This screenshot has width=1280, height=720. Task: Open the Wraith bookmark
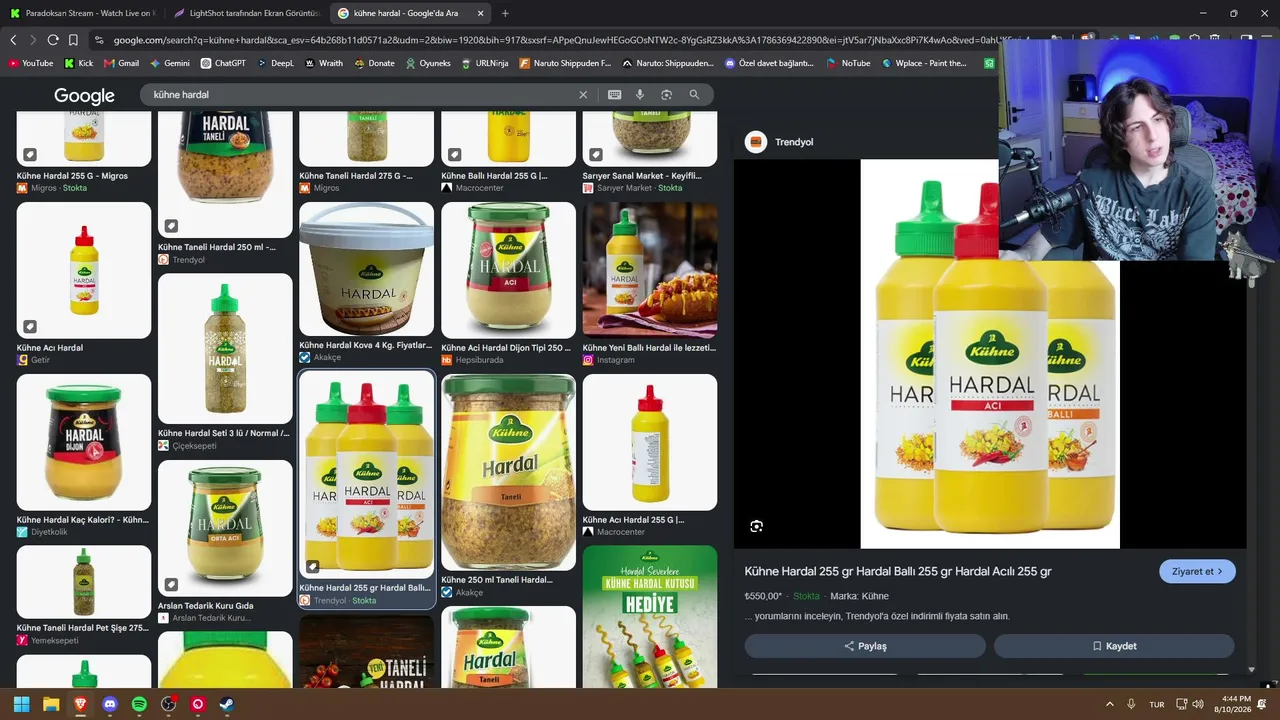324,63
